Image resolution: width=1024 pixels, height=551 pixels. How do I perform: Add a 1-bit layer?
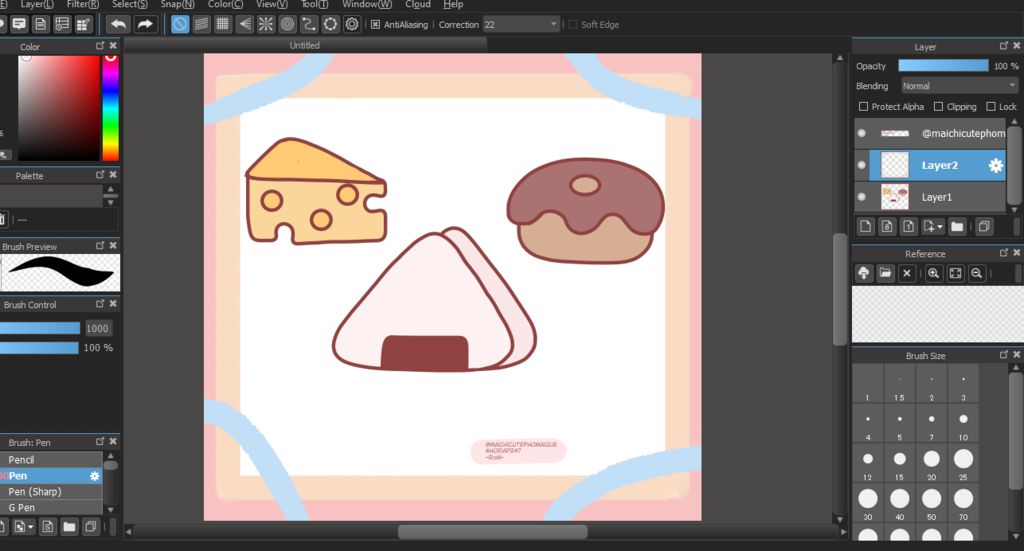point(908,227)
